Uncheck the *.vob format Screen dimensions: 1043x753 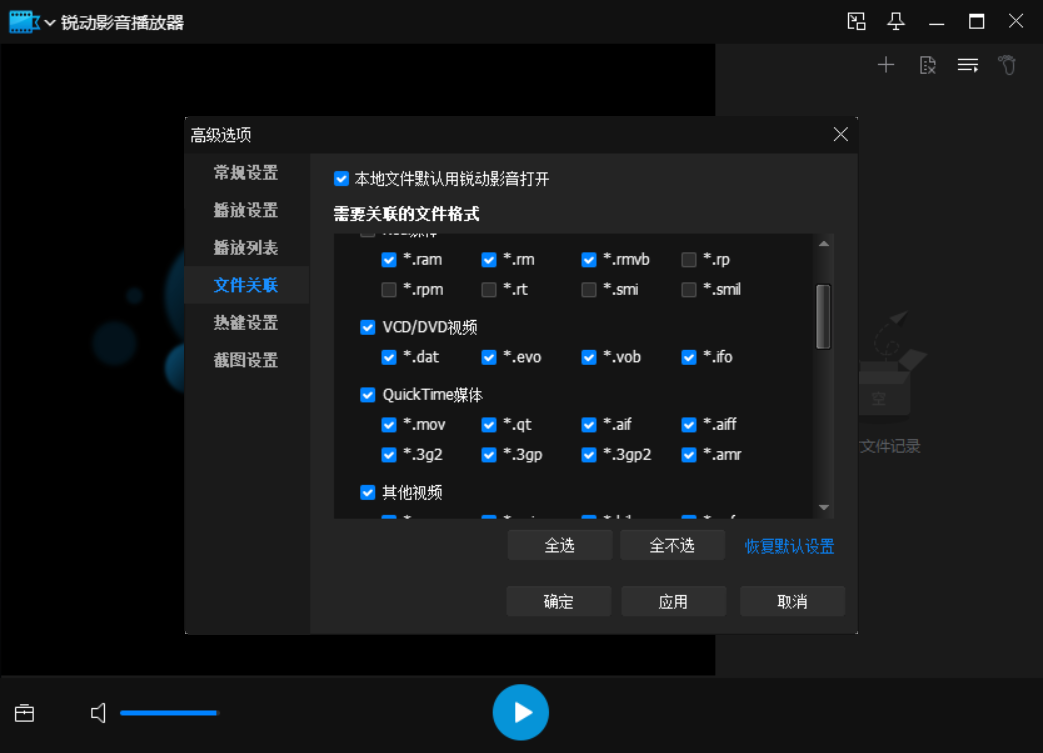point(589,357)
